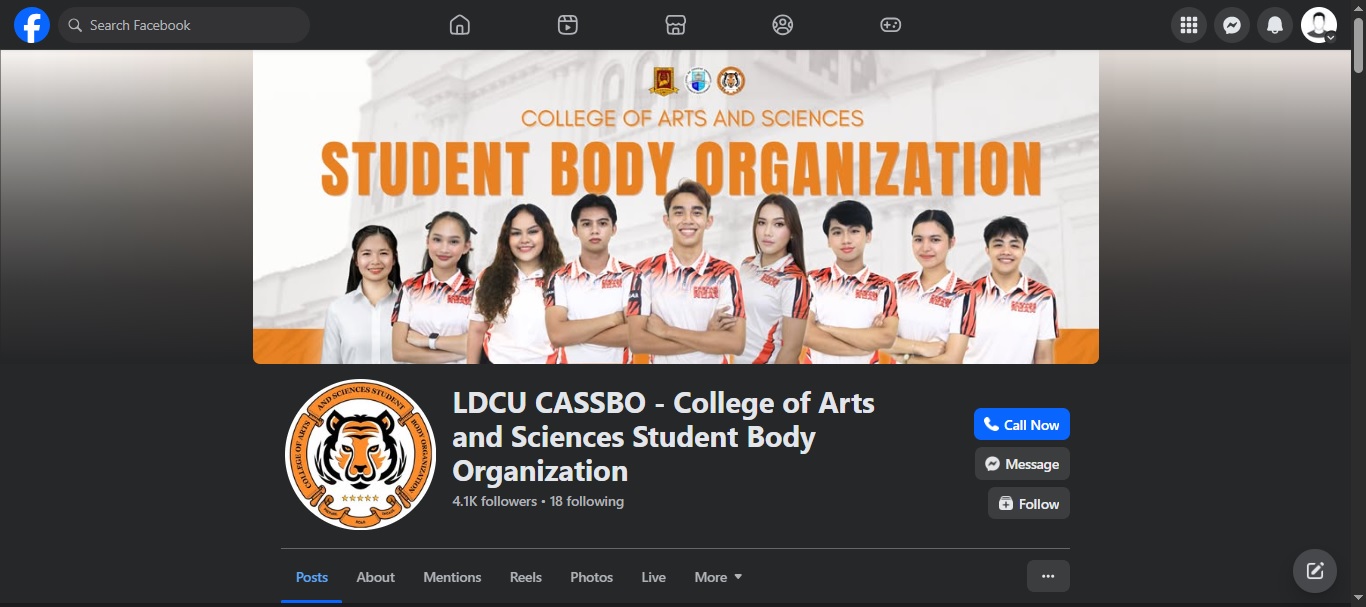The image size is (1366, 607).
Task: Click the Search Facebook field
Action: (184, 25)
